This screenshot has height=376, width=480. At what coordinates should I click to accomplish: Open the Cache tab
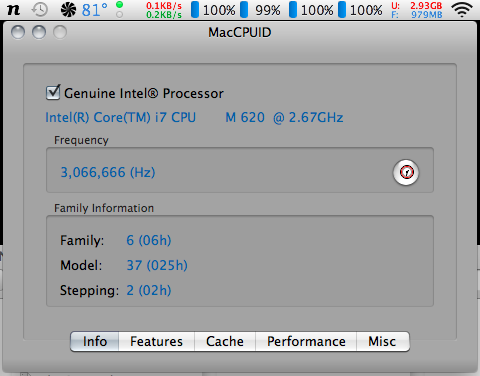click(225, 341)
